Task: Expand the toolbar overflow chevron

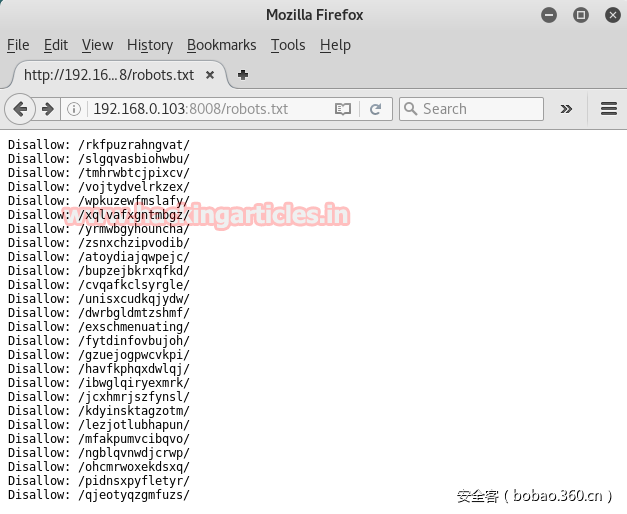Action: coord(566,109)
